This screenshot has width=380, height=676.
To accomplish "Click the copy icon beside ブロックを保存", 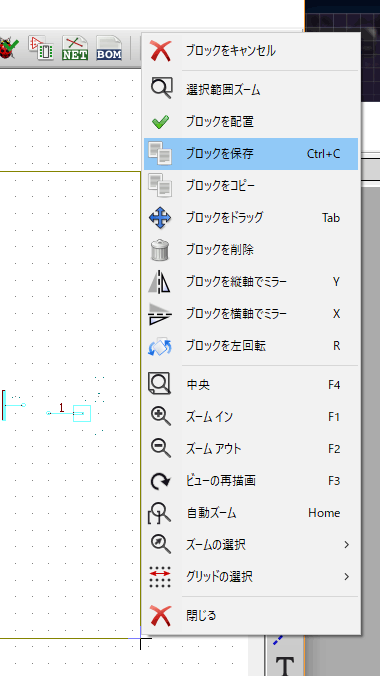I will pyautogui.click(x=160, y=153).
